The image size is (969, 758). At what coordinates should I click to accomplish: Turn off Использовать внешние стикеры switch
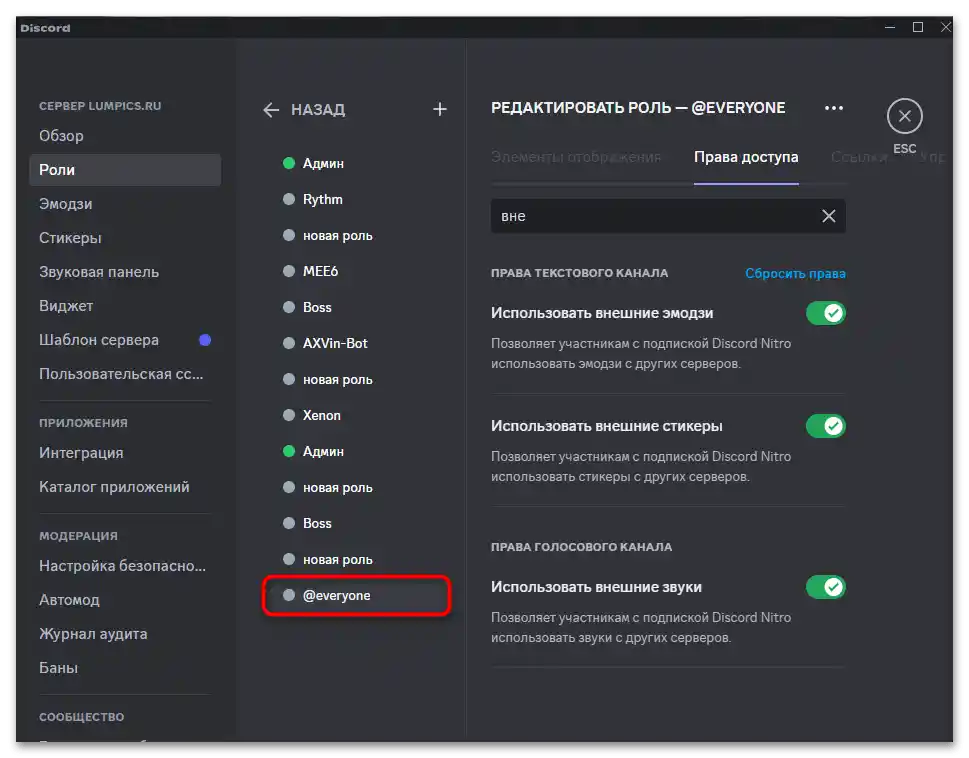click(x=826, y=427)
